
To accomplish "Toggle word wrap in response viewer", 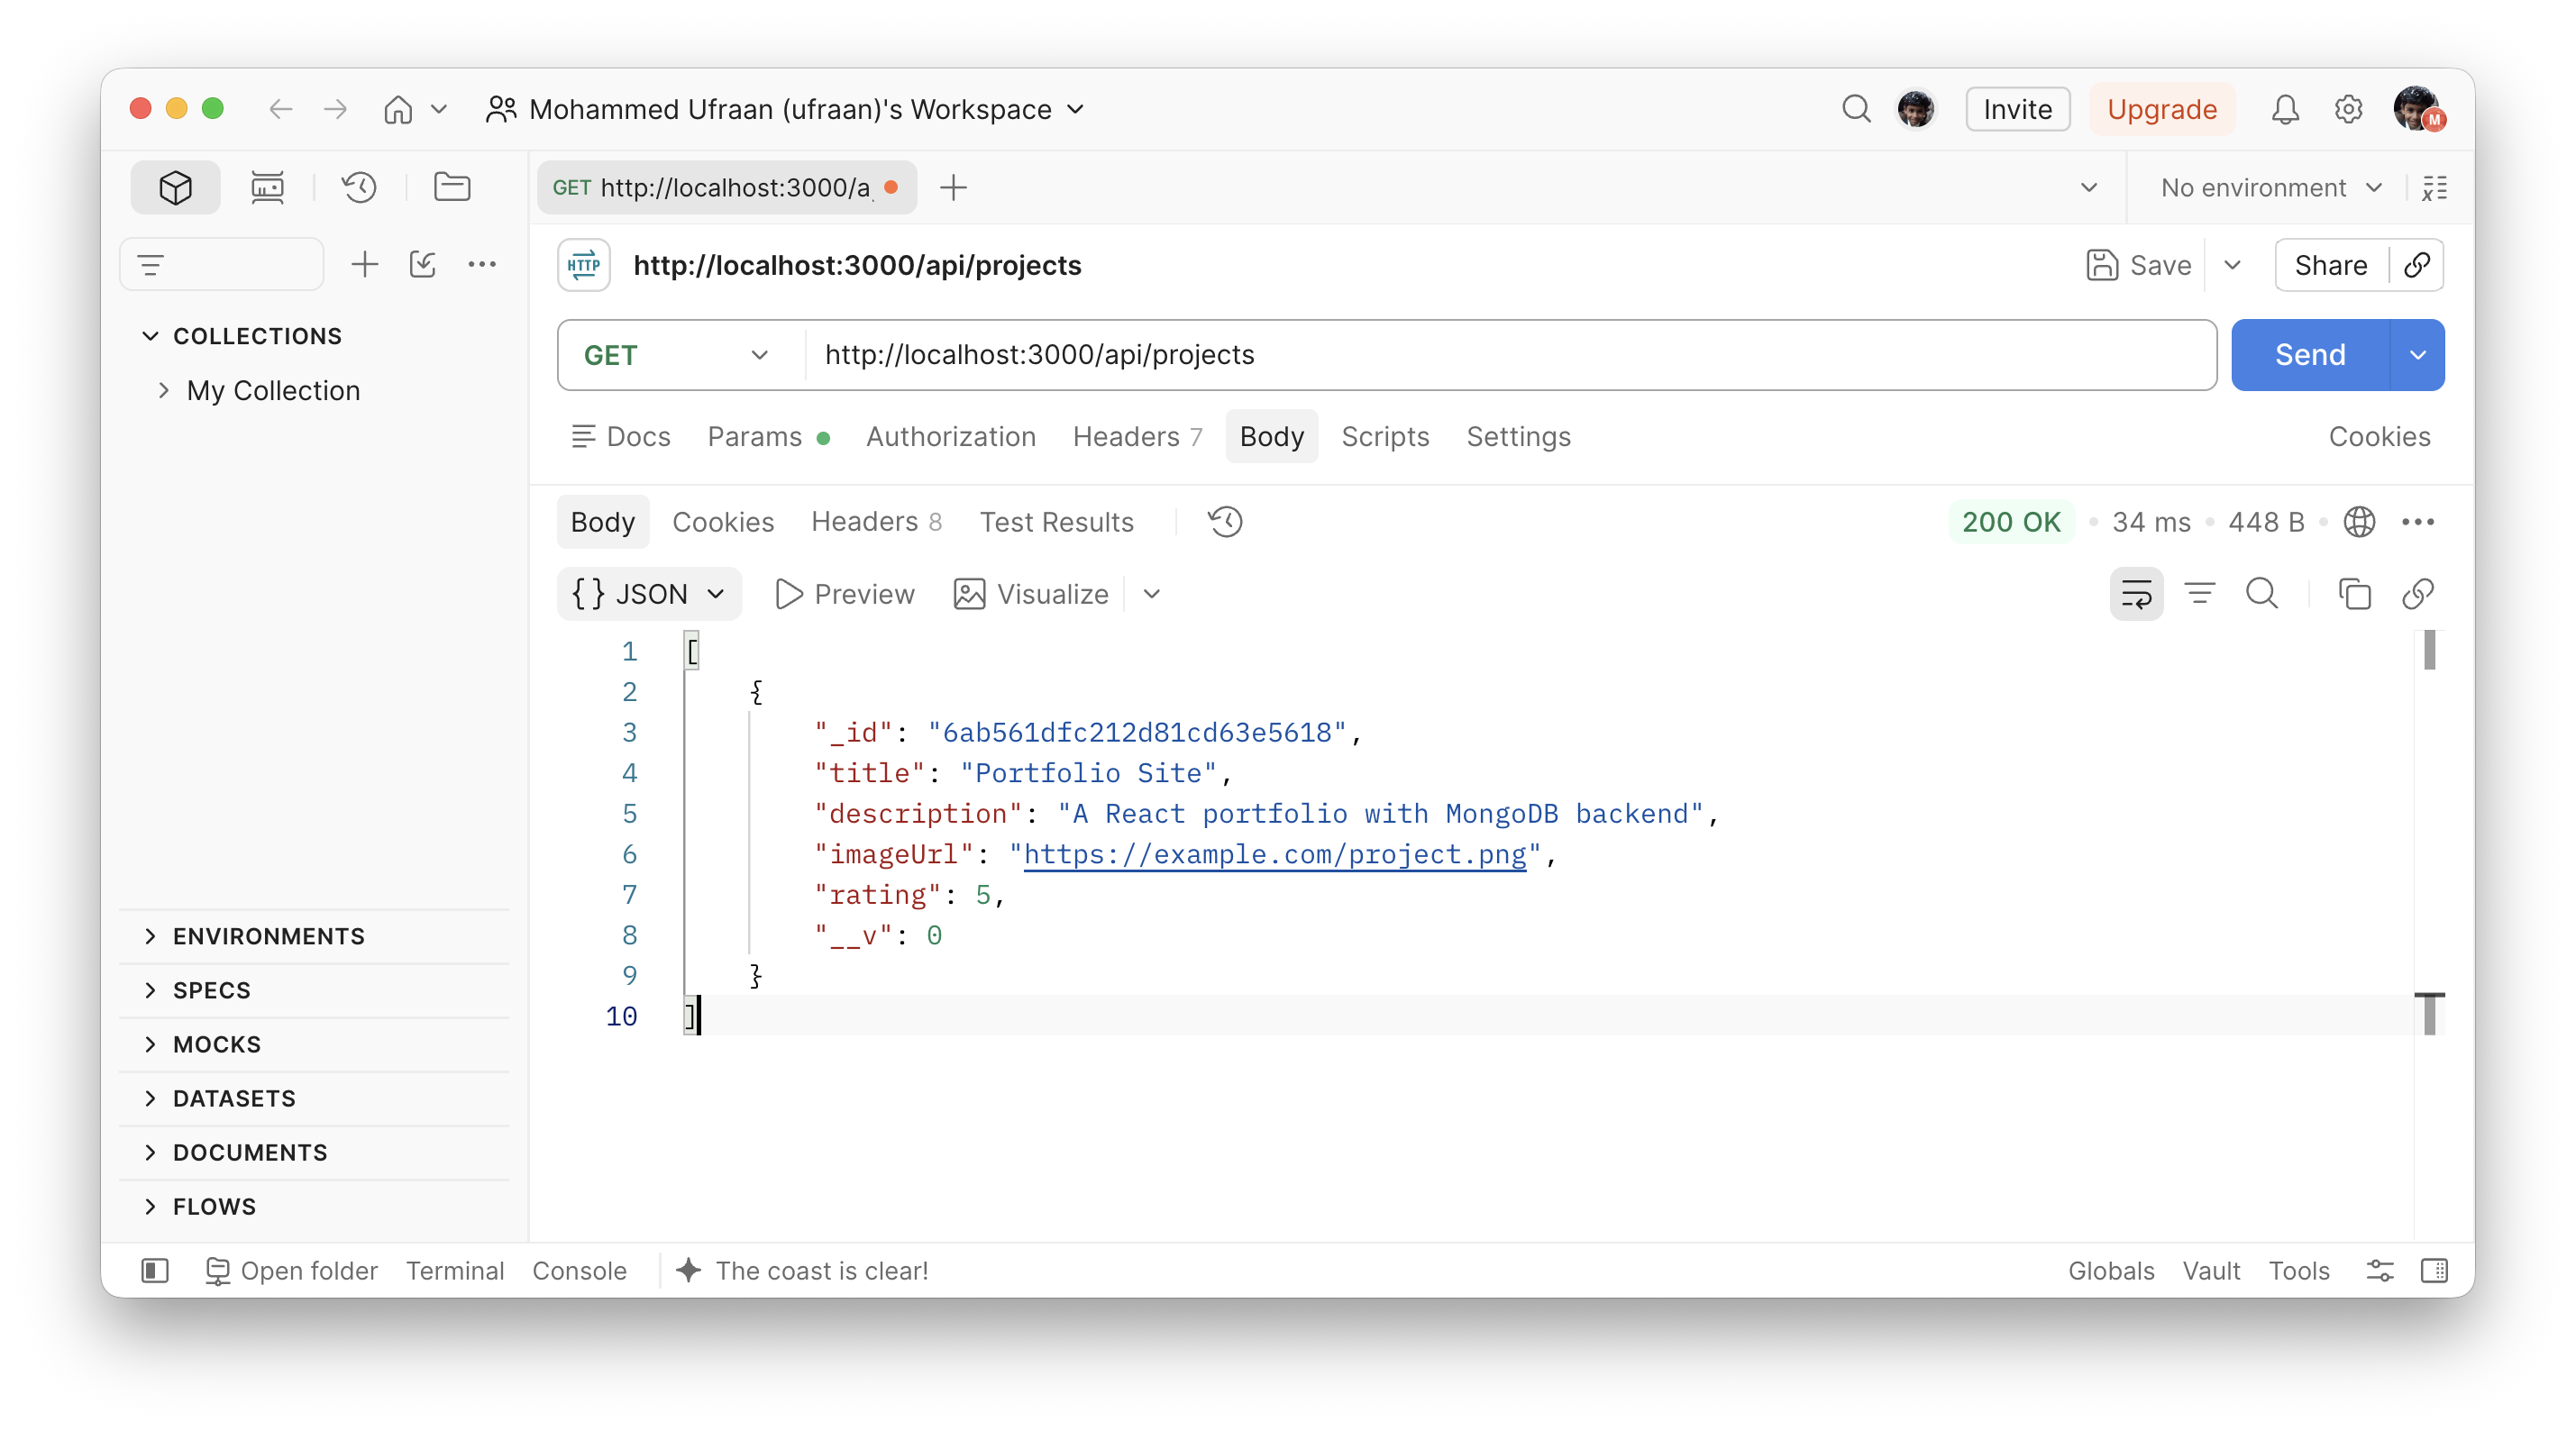I will click(x=2136, y=594).
